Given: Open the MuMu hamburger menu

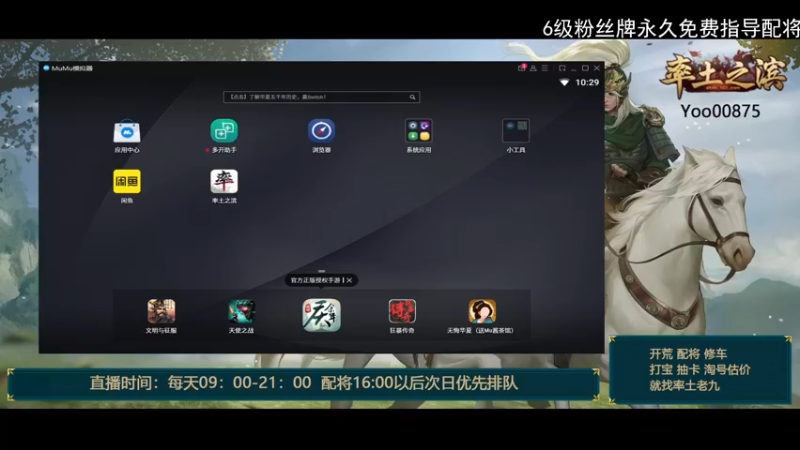Looking at the screenshot, I should click(545, 68).
